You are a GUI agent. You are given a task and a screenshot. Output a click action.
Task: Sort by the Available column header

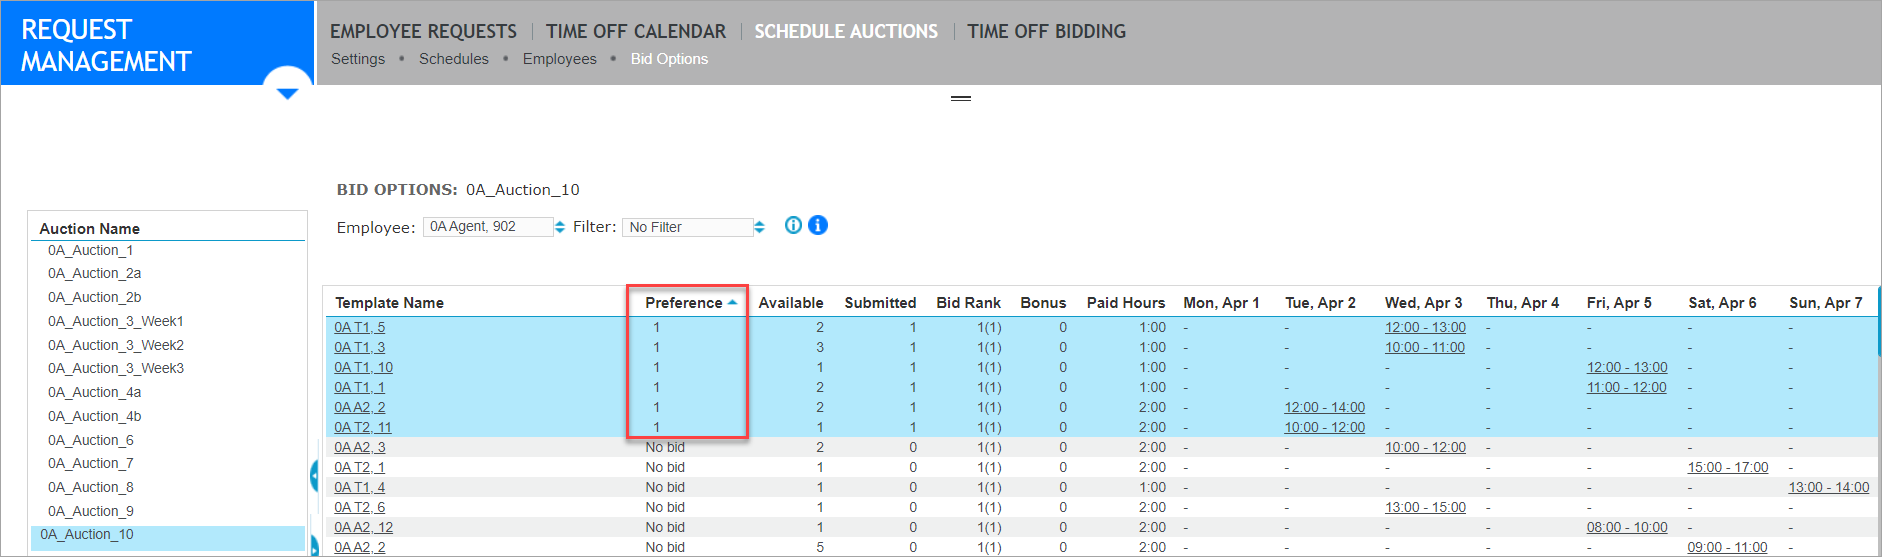click(791, 302)
